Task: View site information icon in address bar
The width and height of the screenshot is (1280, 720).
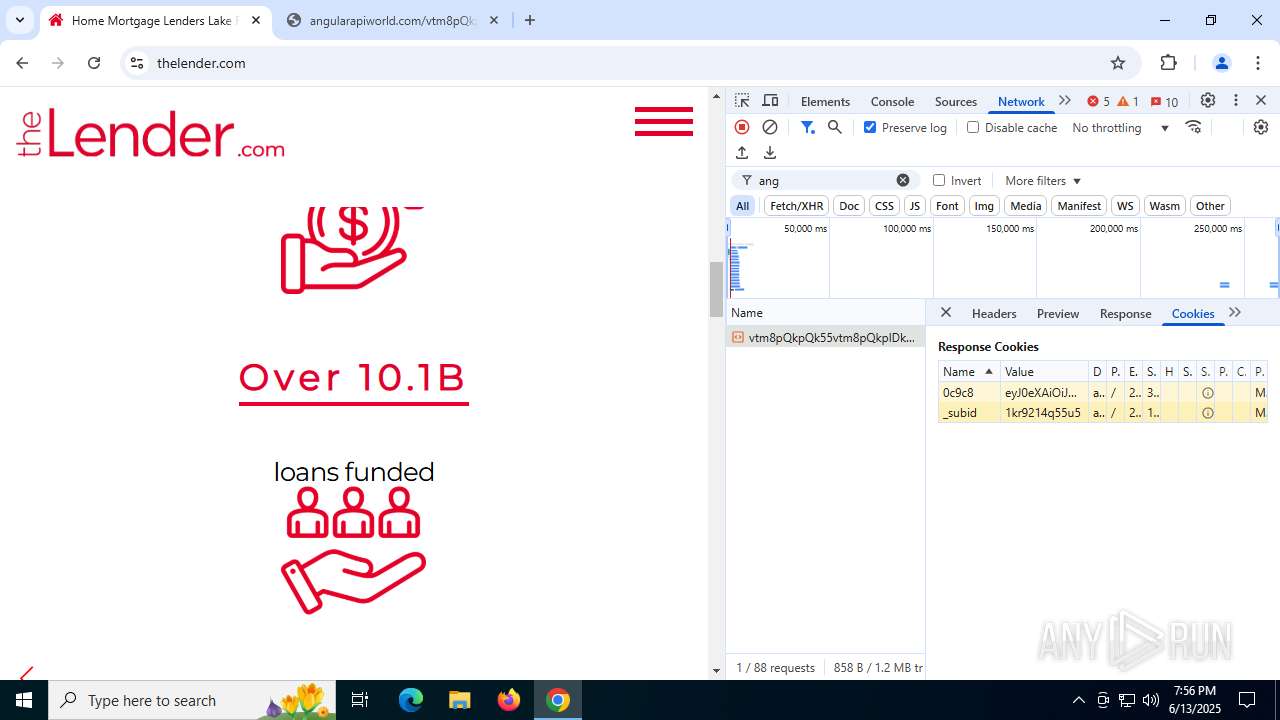Action: coord(137,63)
